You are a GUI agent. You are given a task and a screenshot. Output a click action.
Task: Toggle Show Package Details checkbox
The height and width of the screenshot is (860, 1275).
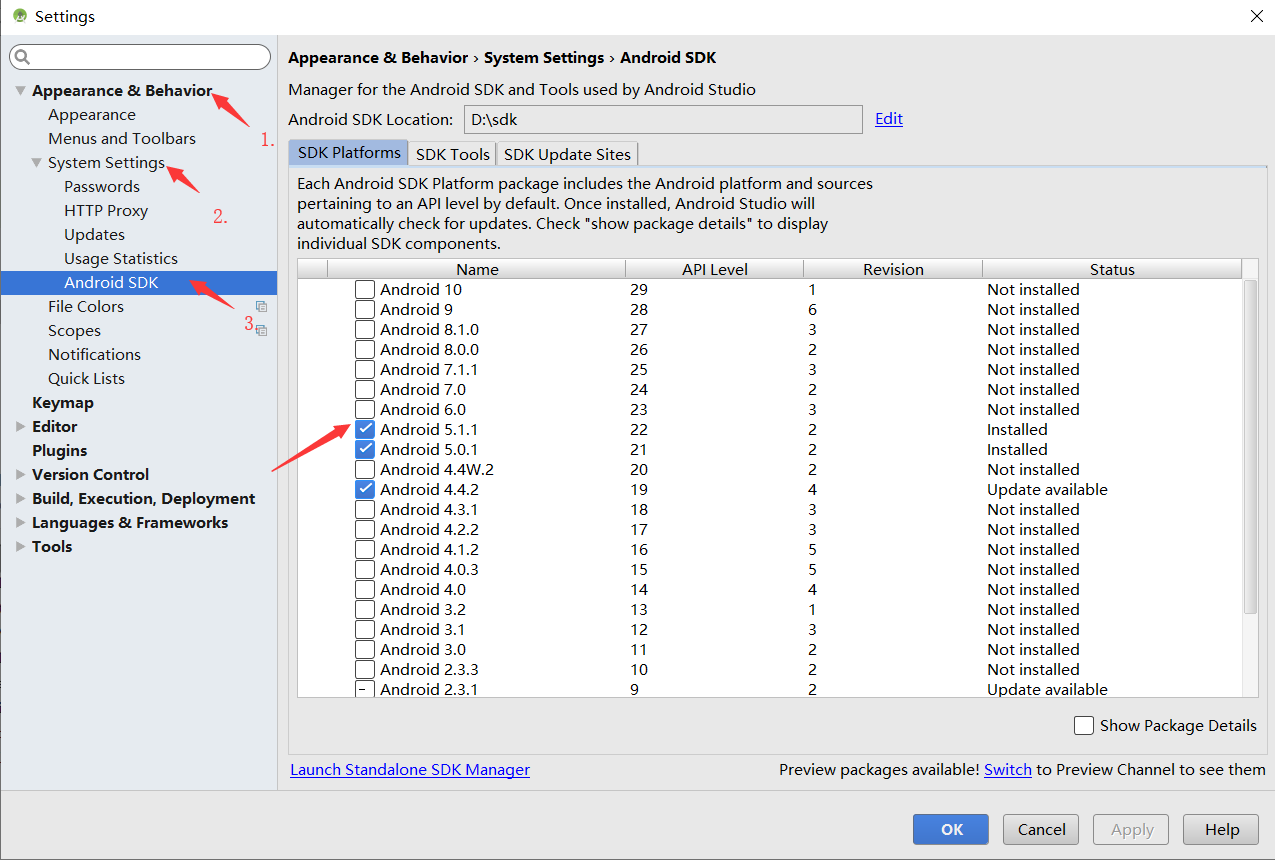[1084, 726]
